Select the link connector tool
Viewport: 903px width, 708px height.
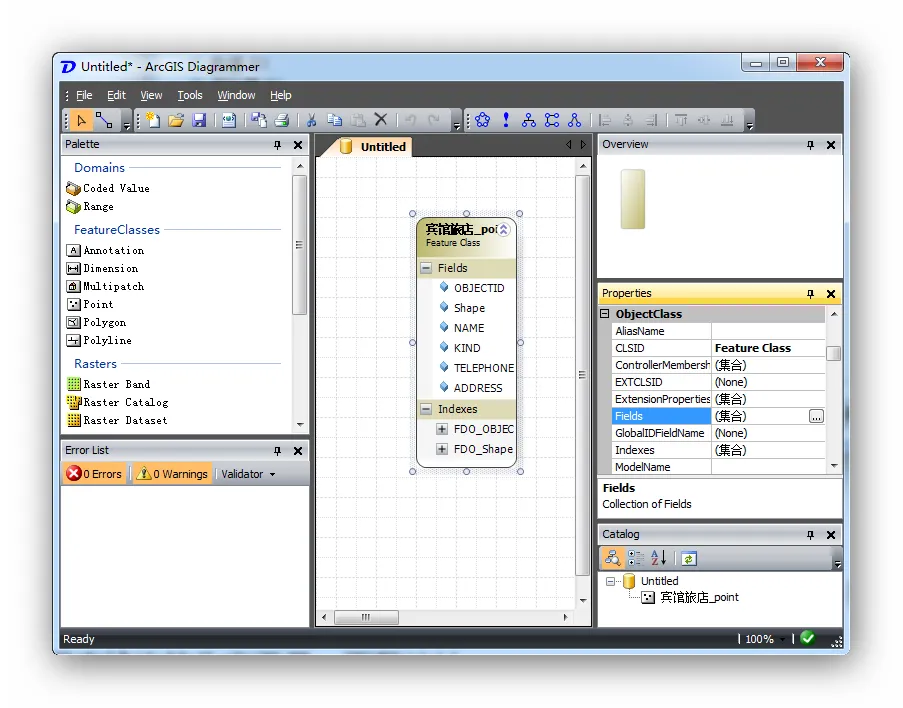[x=105, y=121]
